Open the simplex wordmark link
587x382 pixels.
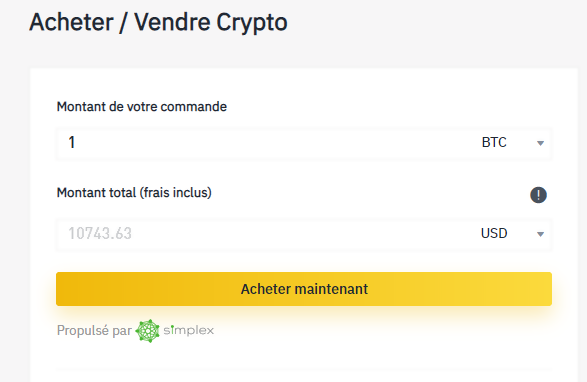click(189, 330)
